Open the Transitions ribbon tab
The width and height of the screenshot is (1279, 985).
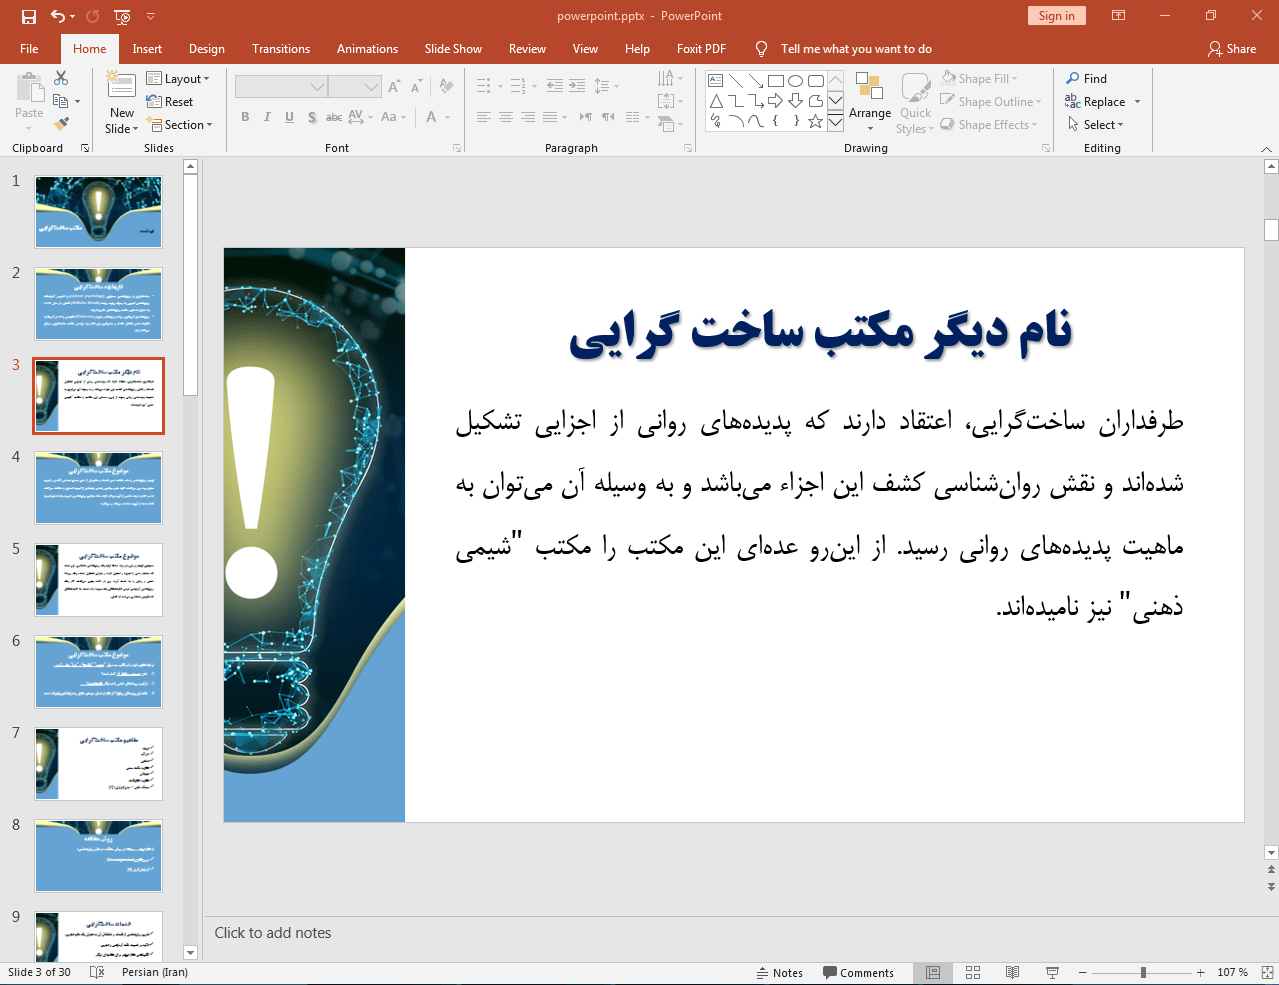coord(280,49)
